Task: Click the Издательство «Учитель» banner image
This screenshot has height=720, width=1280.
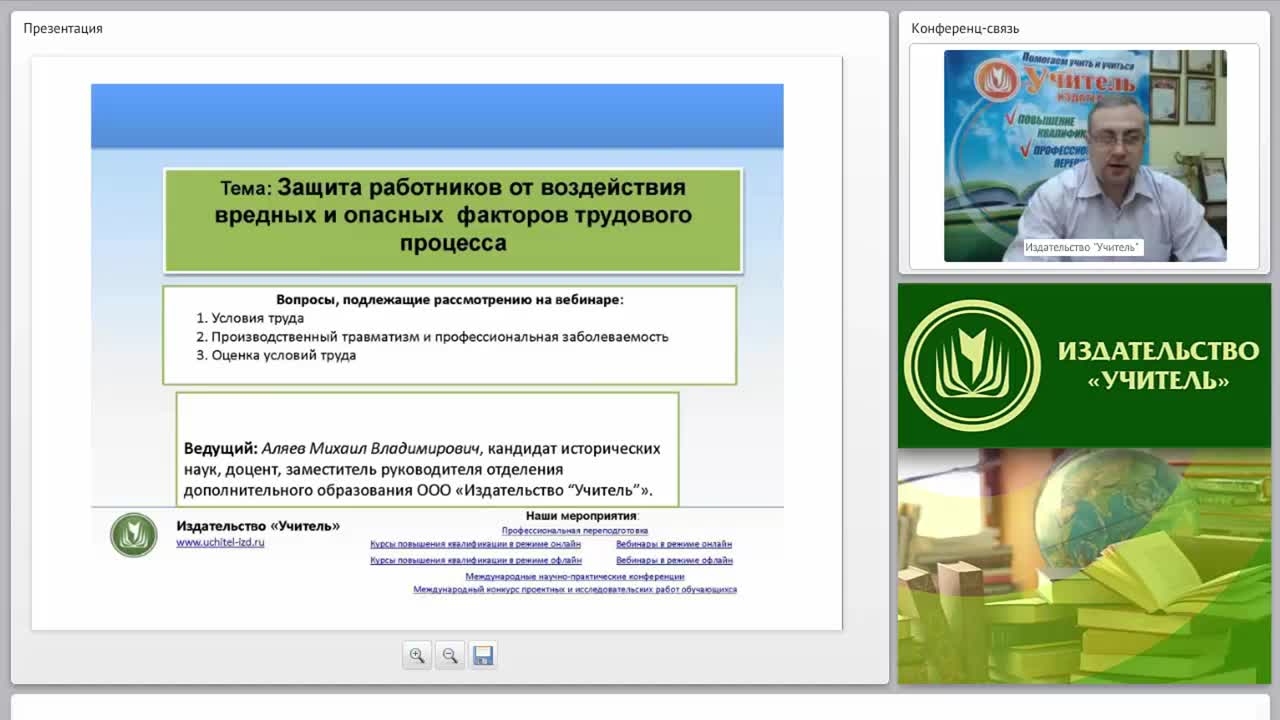Action: point(1085,366)
